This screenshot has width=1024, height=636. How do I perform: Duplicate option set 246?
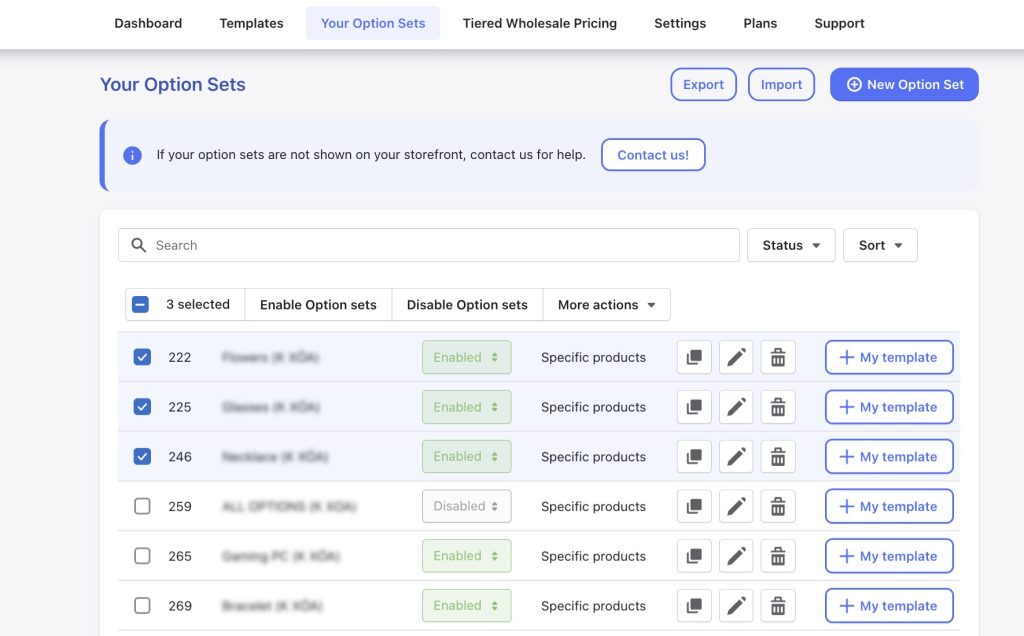694,456
